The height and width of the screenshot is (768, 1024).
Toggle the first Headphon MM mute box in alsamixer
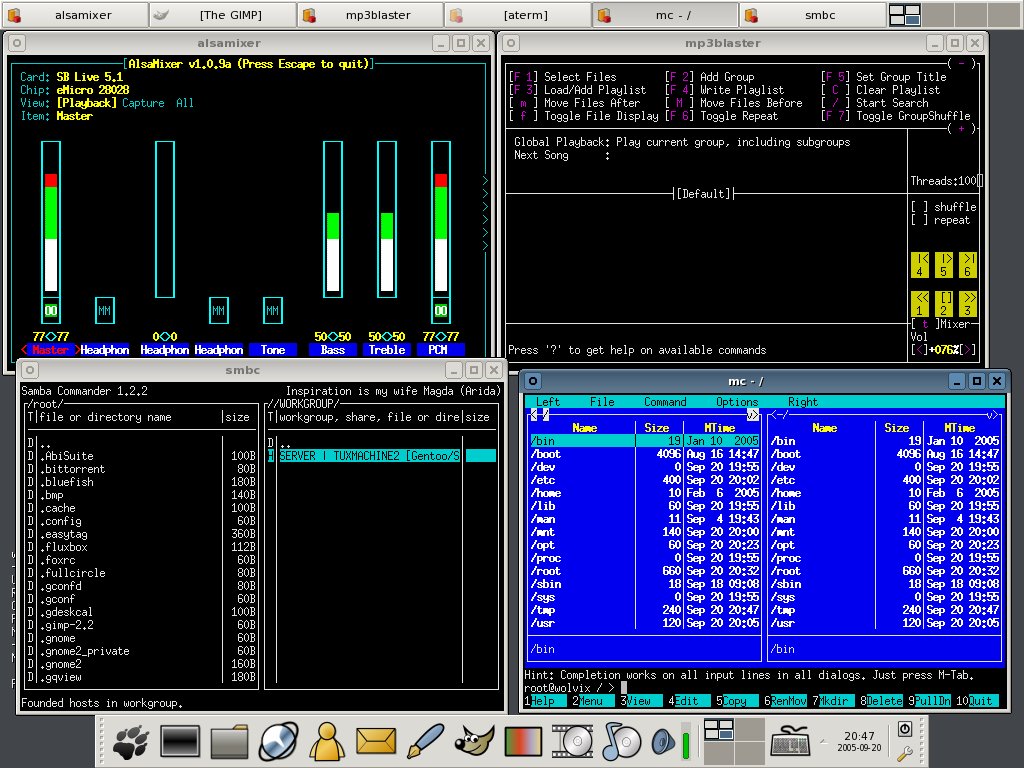point(104,311)
